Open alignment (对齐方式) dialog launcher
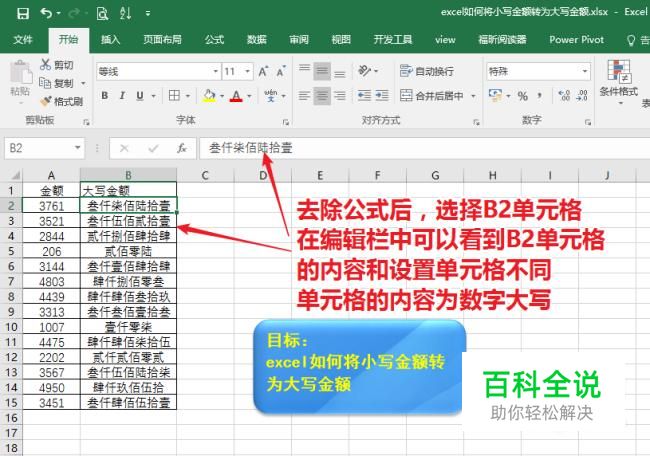 tap(476, 122)
